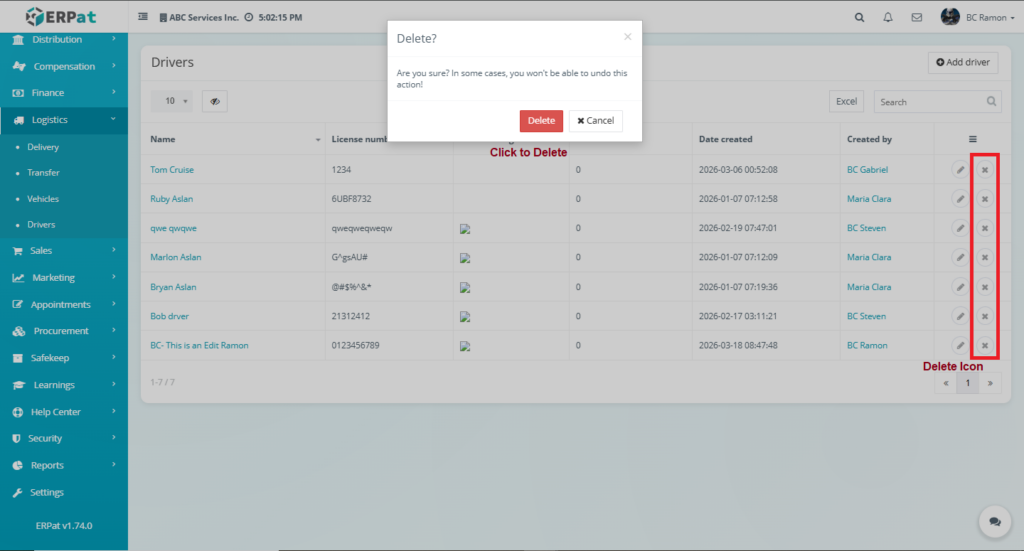
Task: Click the delete icon for Bryan Aslan
Action: coord(985,287)
